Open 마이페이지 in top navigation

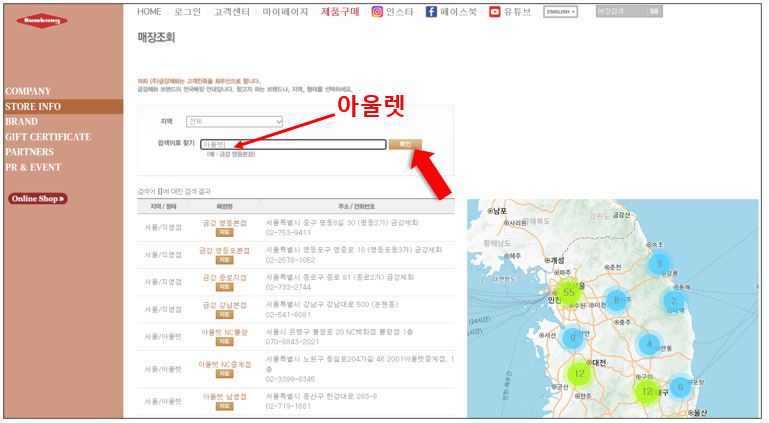coord(285,11)
